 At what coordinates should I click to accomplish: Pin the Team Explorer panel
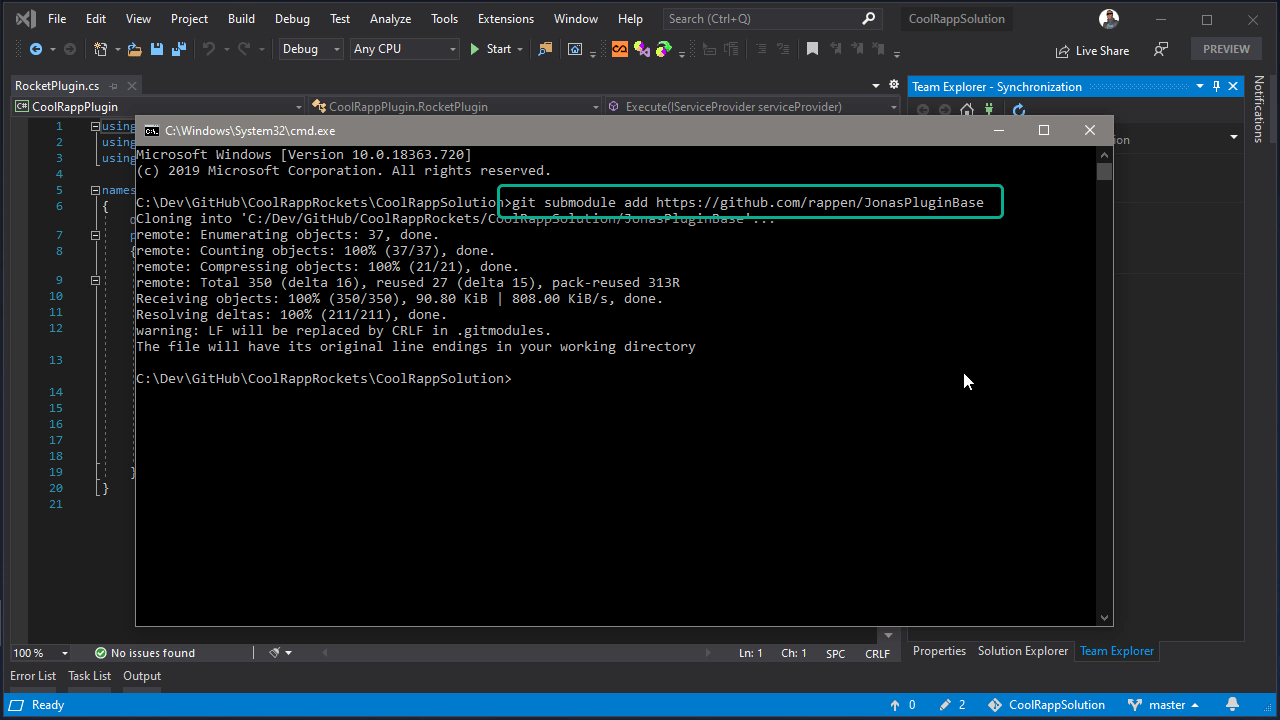[x=1218, y=86]
